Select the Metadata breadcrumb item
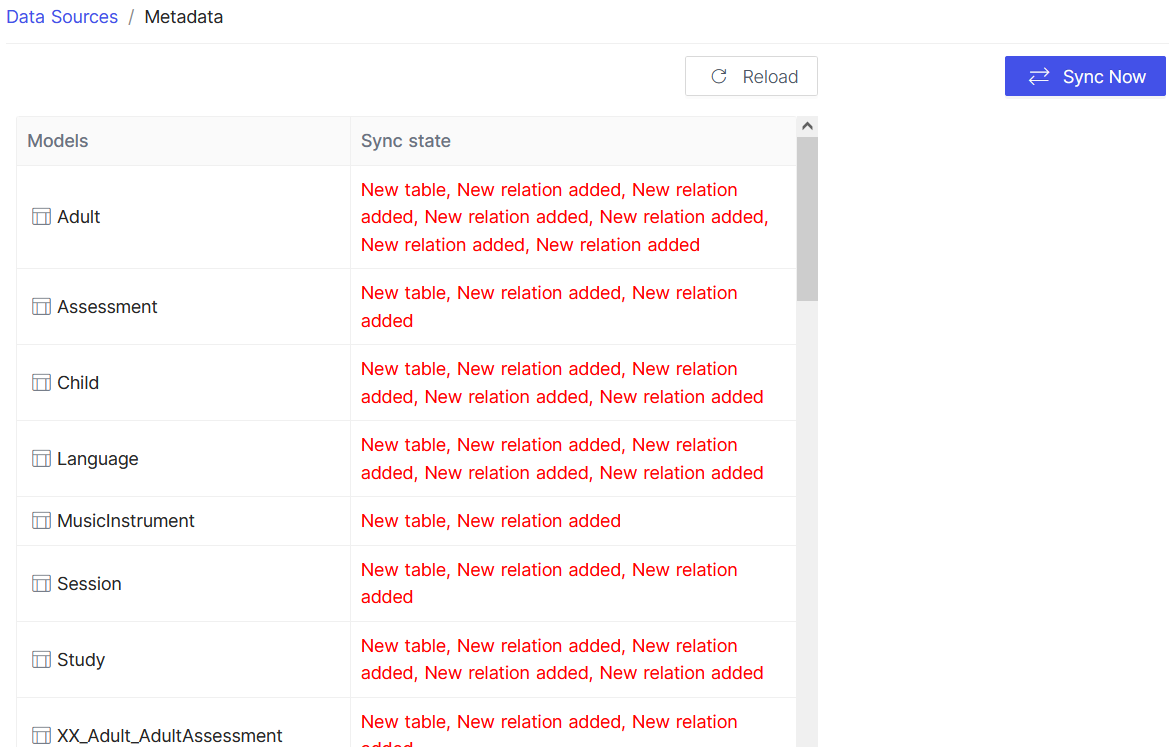The height and width of the screenshot is (747, 1169). pos(183,17)
